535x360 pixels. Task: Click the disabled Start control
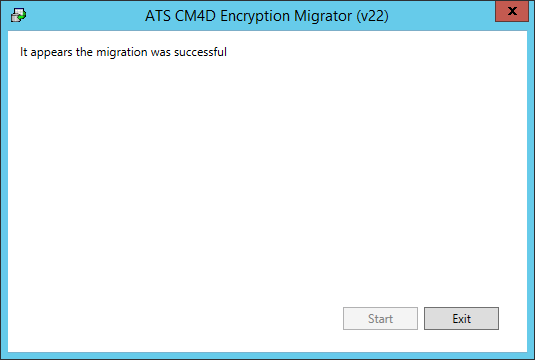click(380, 318)
